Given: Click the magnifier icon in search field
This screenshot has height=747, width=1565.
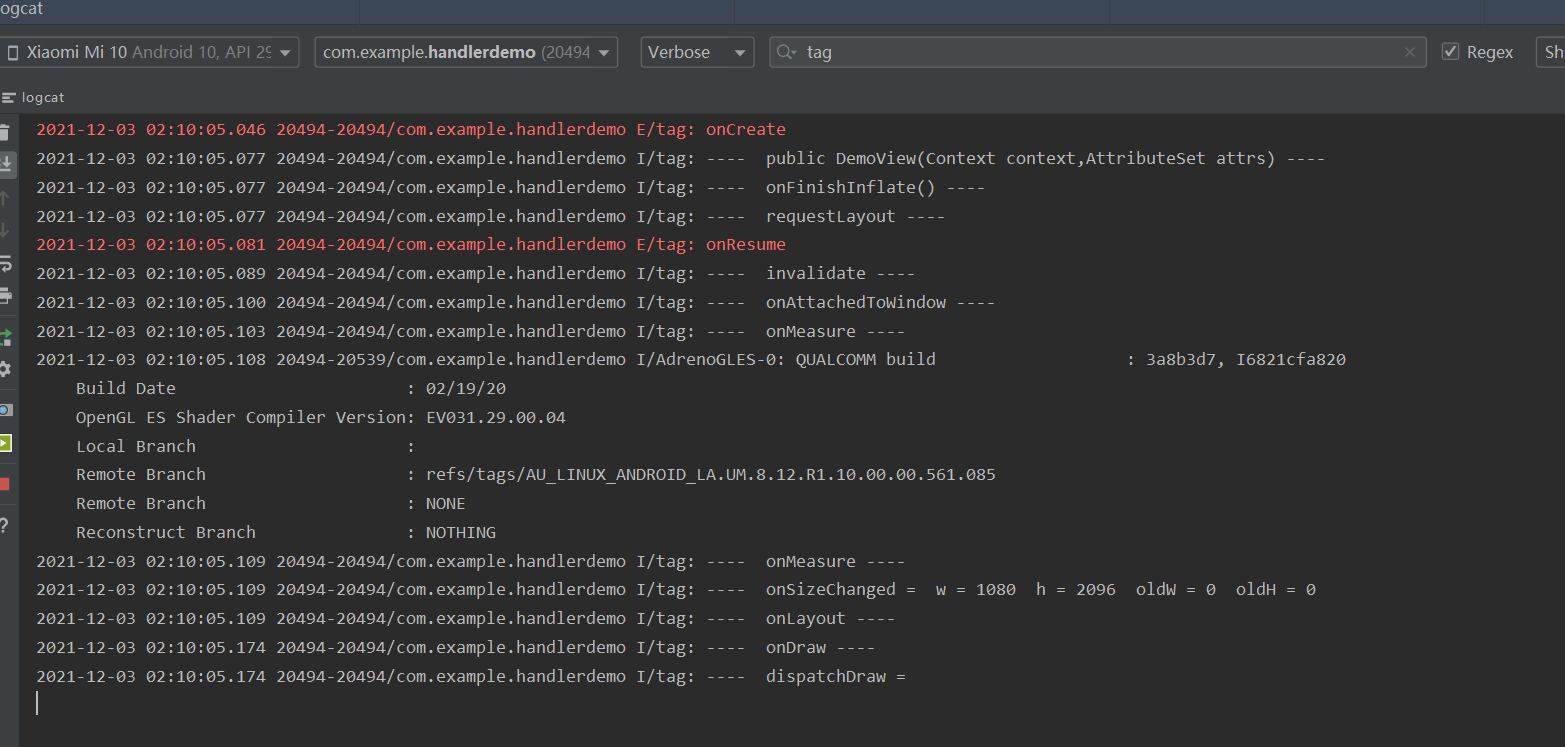Looking at the screenshot, I should [787, 52].
